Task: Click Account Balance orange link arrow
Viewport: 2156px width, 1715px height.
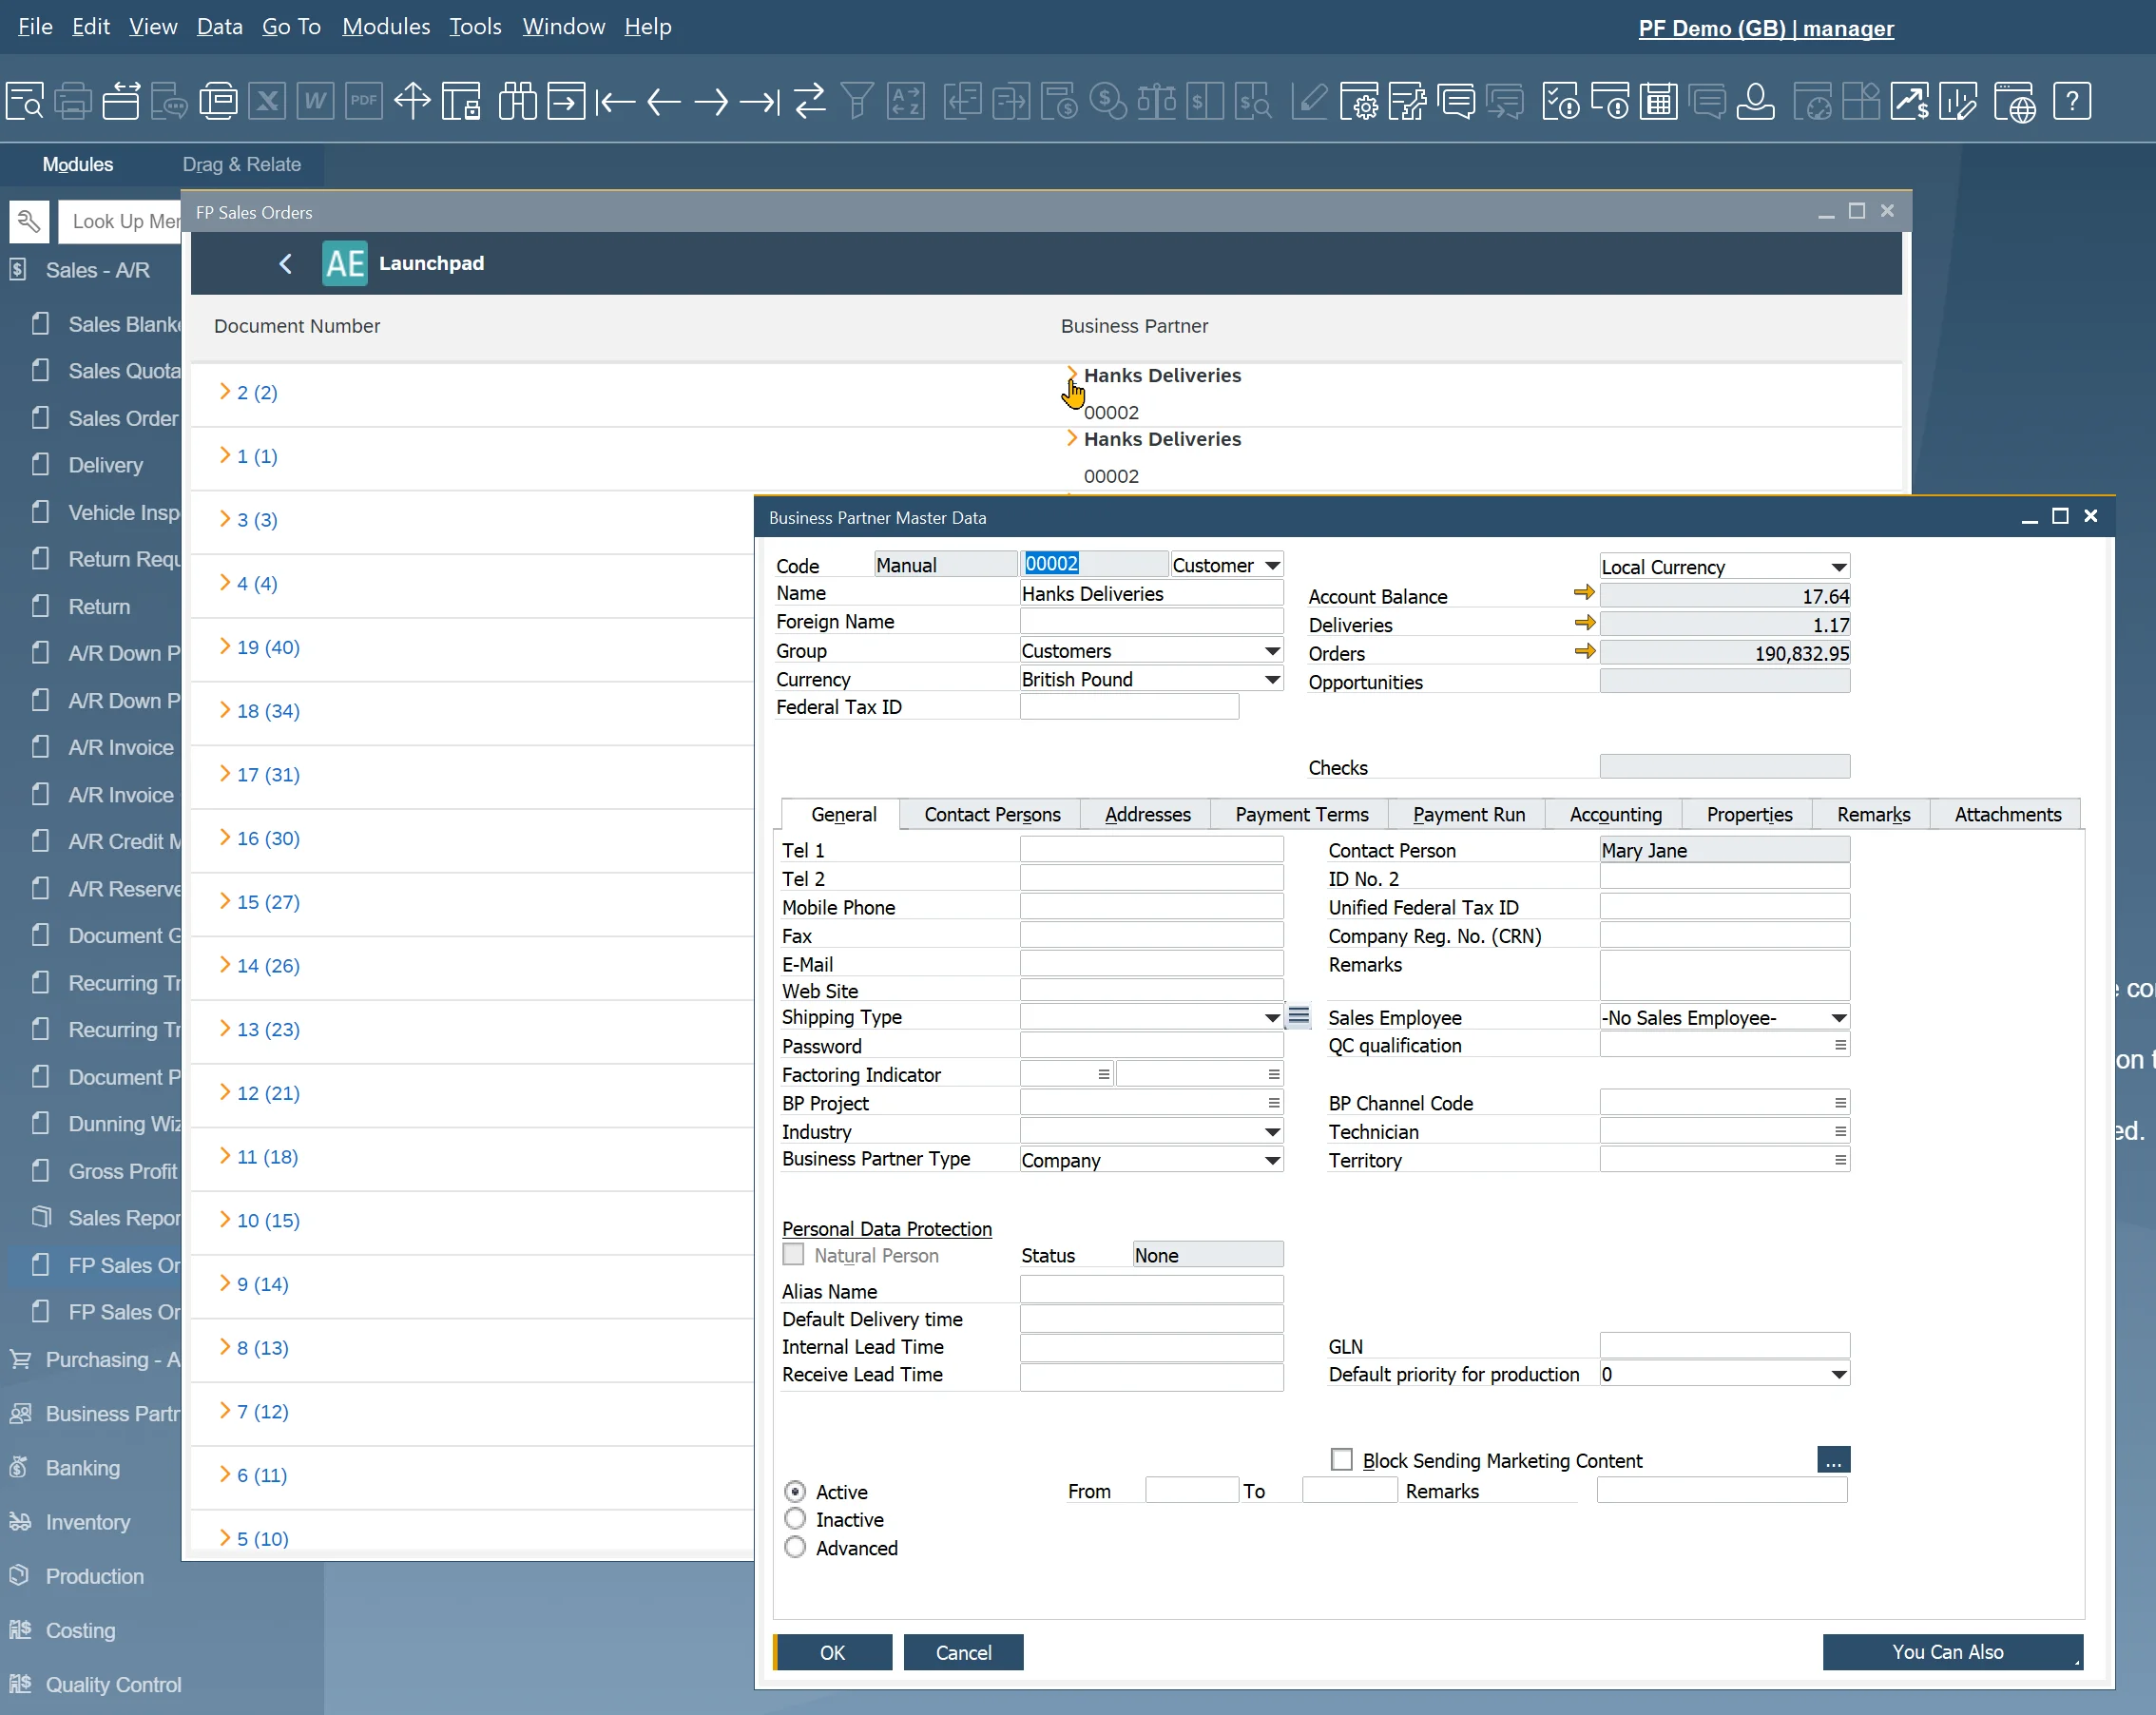Action: pyautogui.click(x=1583, y=594)
